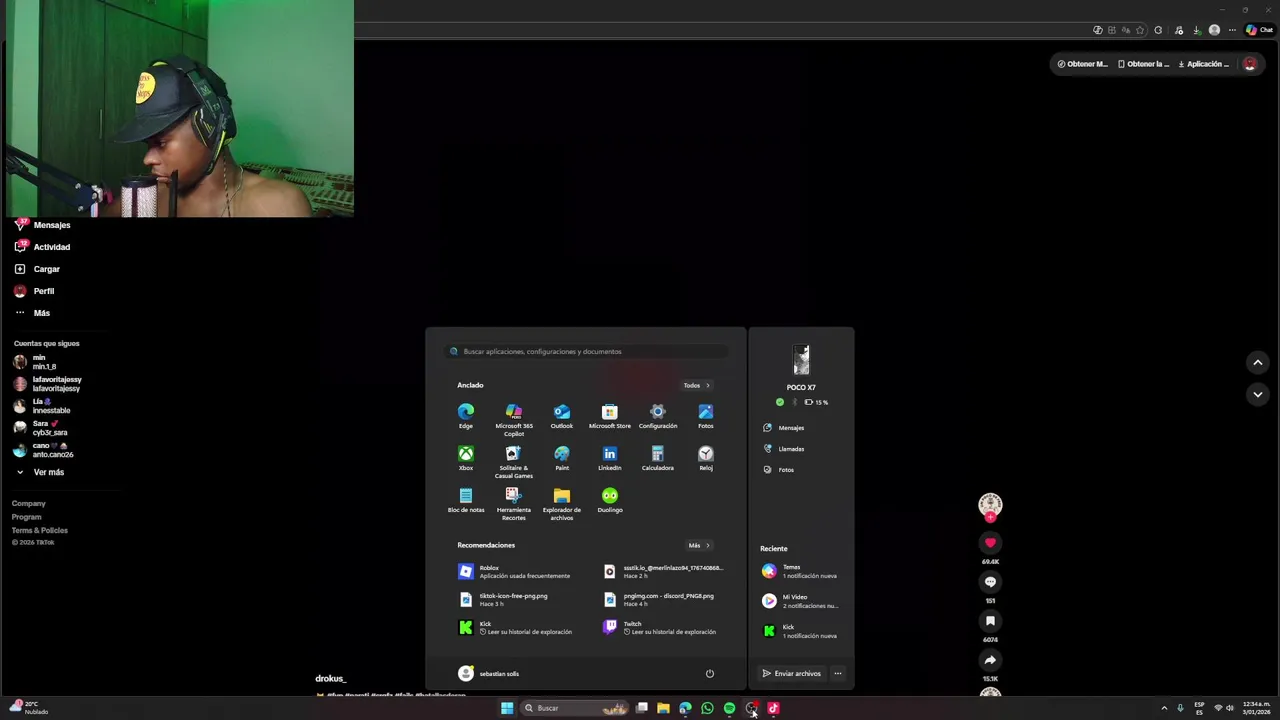Click the Company footer link
1280x720 pixels.
[29, 503]
